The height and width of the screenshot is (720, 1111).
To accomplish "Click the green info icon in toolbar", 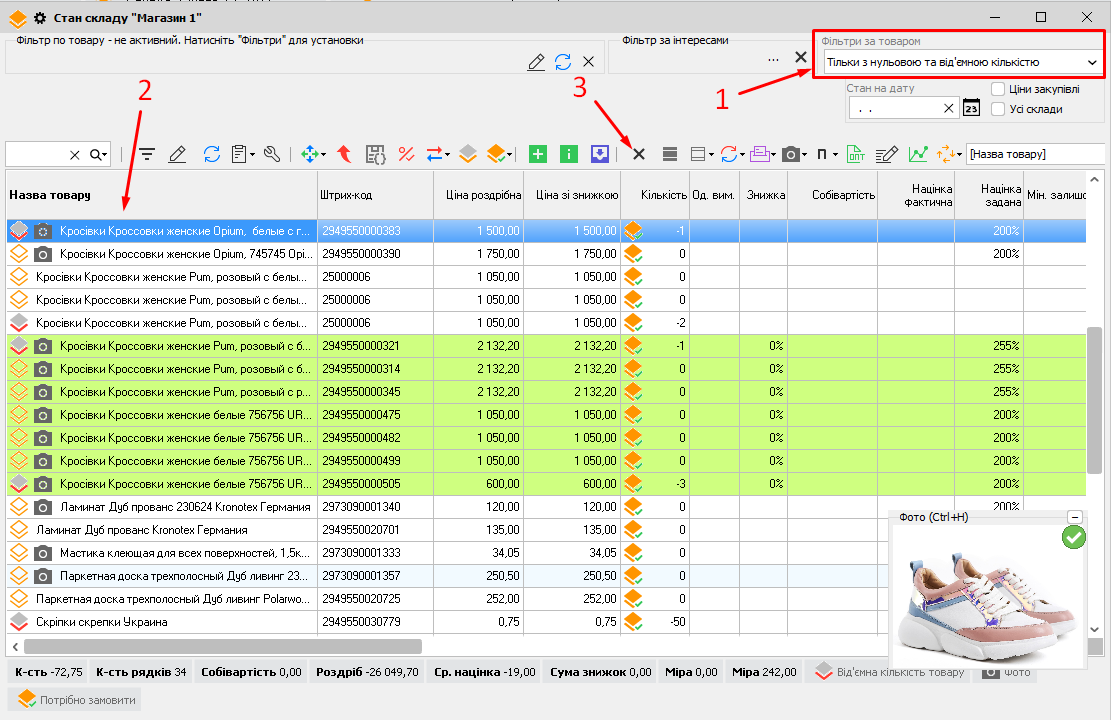I will coord(569,154).
